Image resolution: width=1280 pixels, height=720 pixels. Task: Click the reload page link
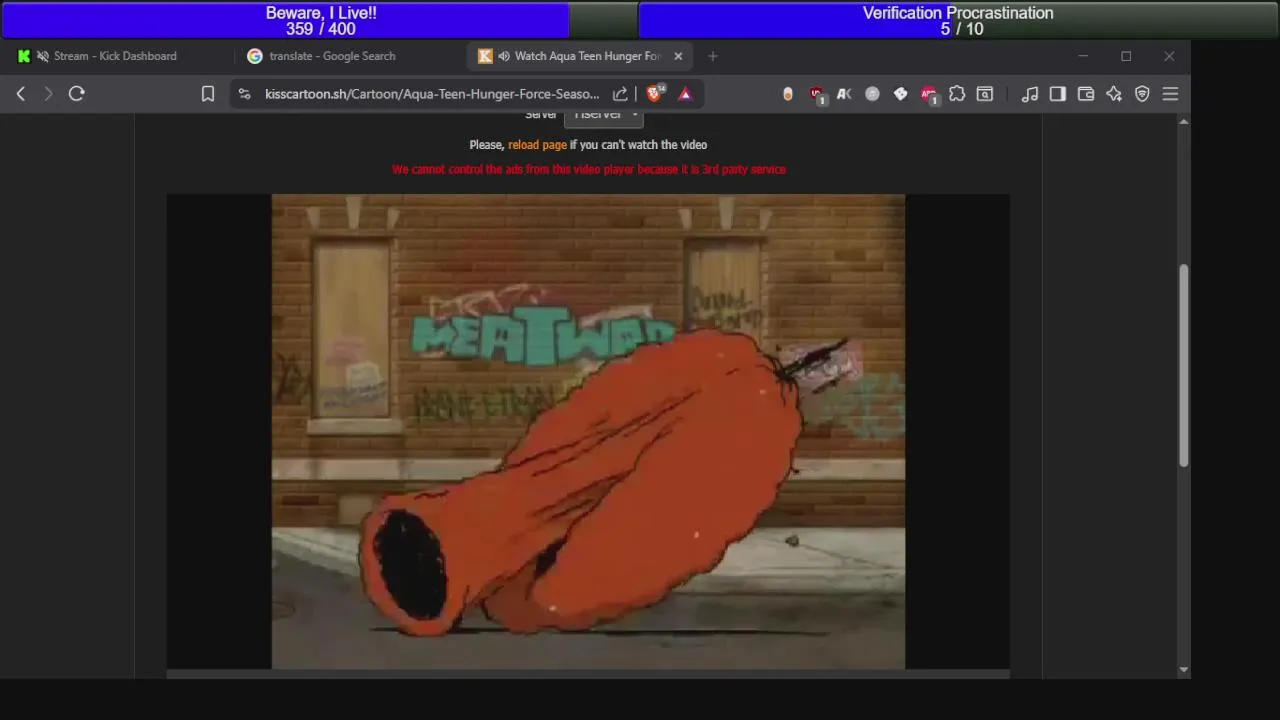(537, 145)
